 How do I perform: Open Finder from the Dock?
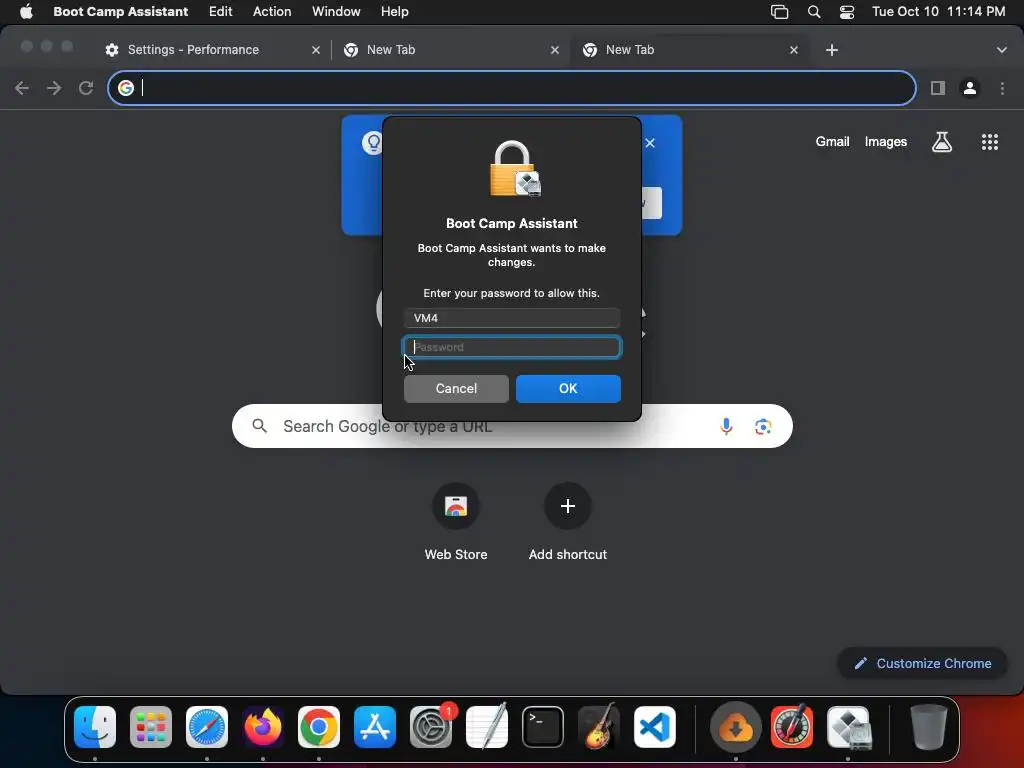[x=95, y=727]
